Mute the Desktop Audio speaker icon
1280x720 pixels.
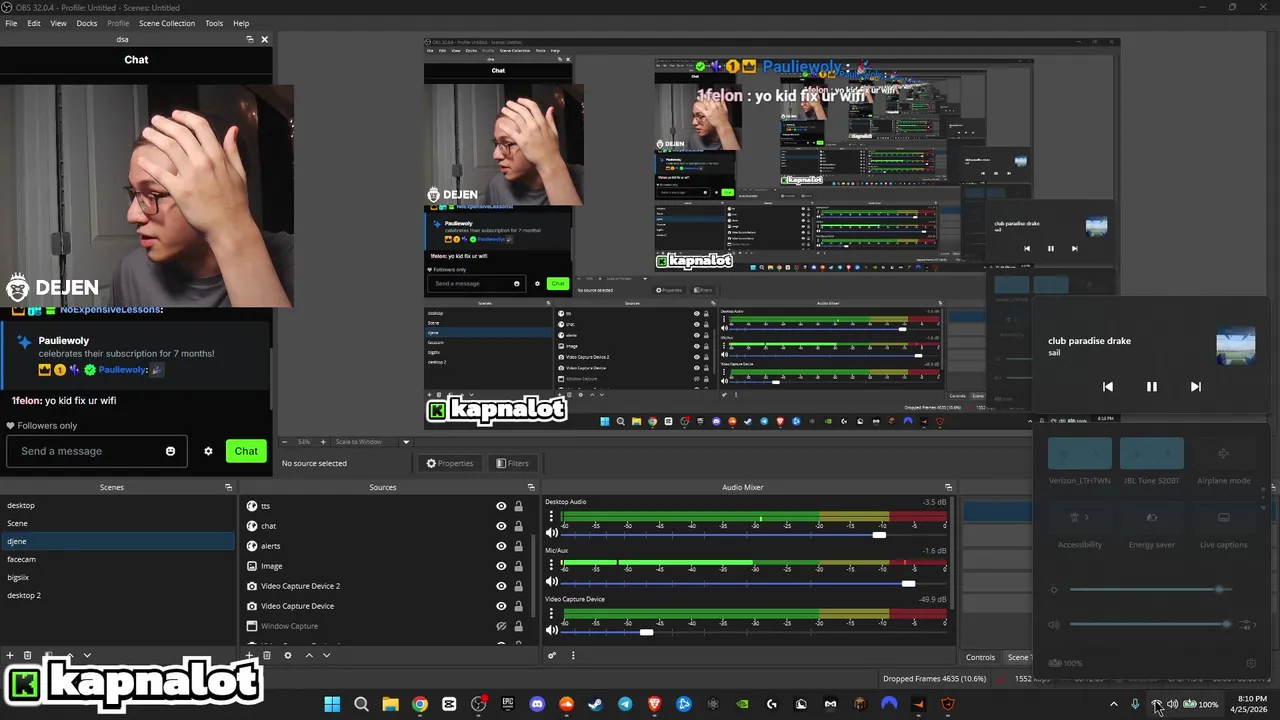pyautogui.click(x=551, y=534)
